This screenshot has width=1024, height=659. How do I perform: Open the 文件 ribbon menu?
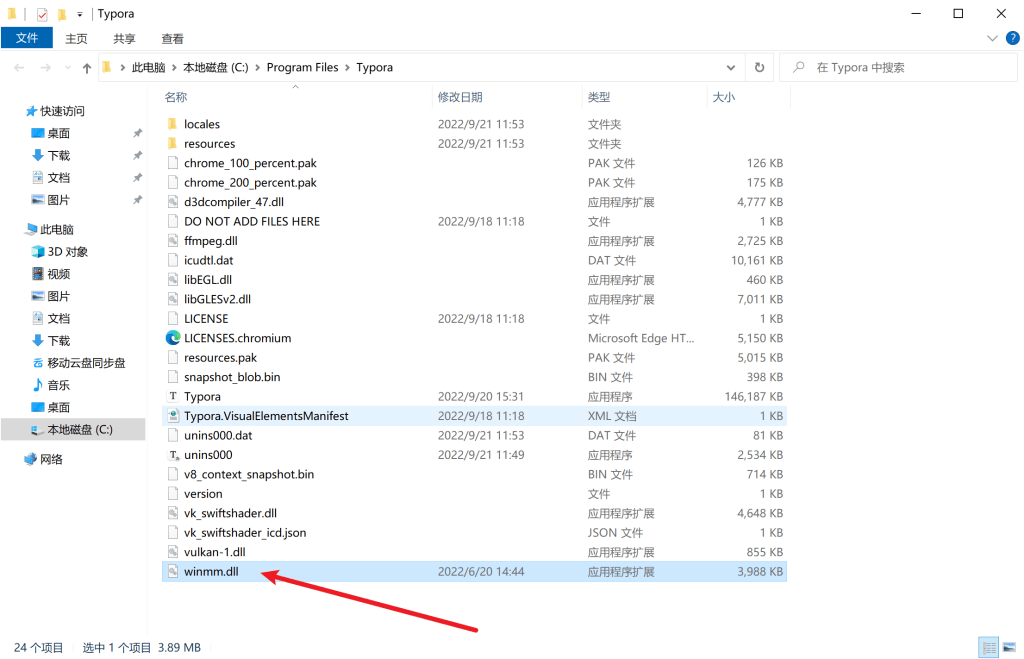pos(27,38)
